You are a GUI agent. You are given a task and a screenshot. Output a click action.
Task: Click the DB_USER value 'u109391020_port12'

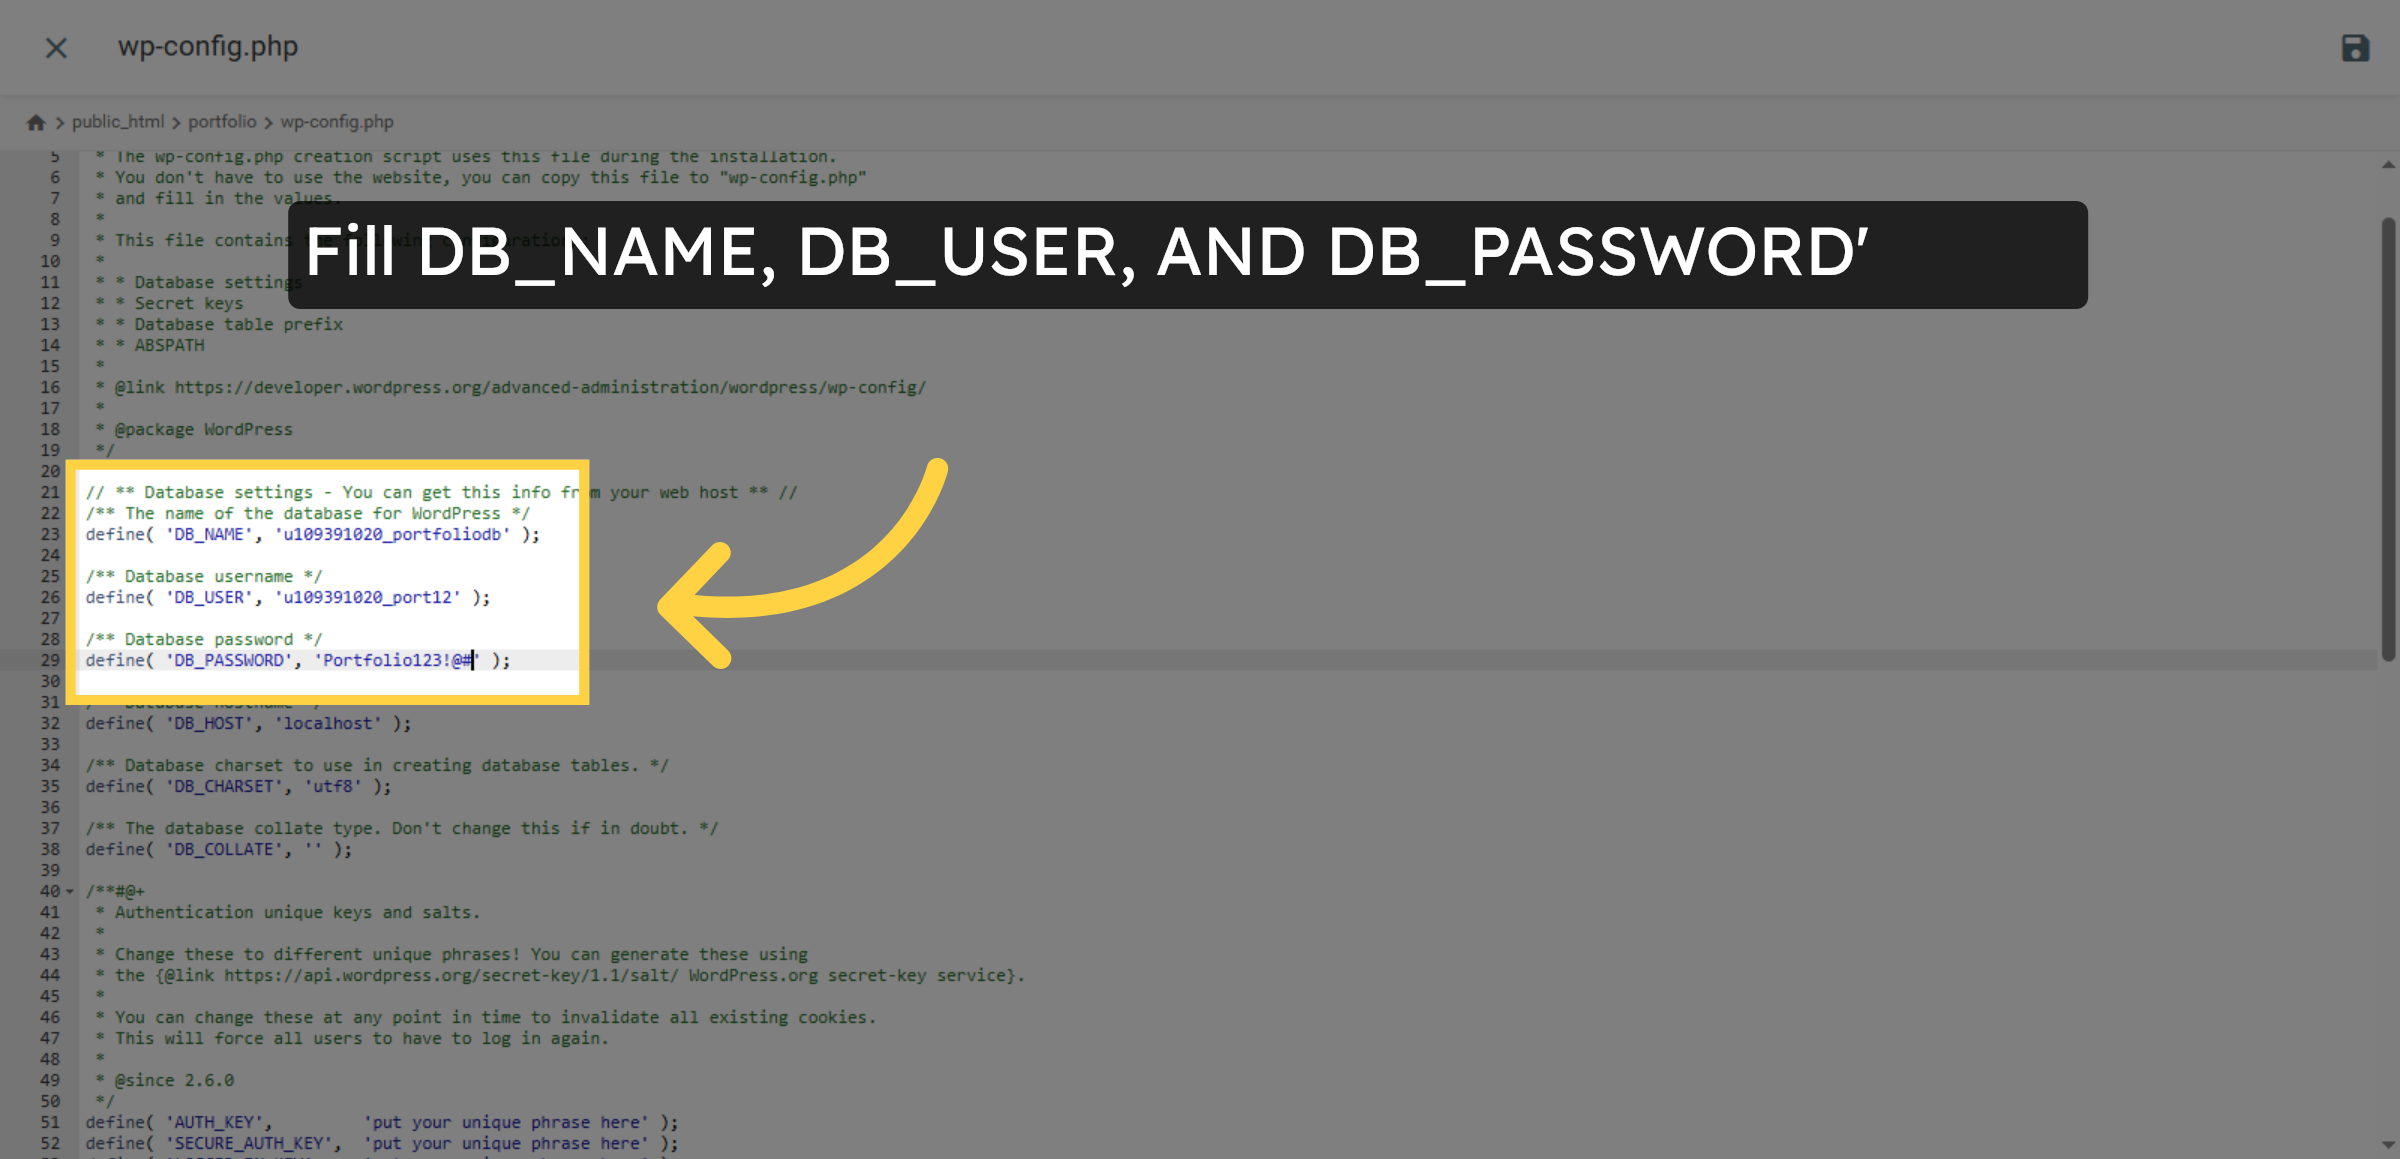click(x=368, y=597)
